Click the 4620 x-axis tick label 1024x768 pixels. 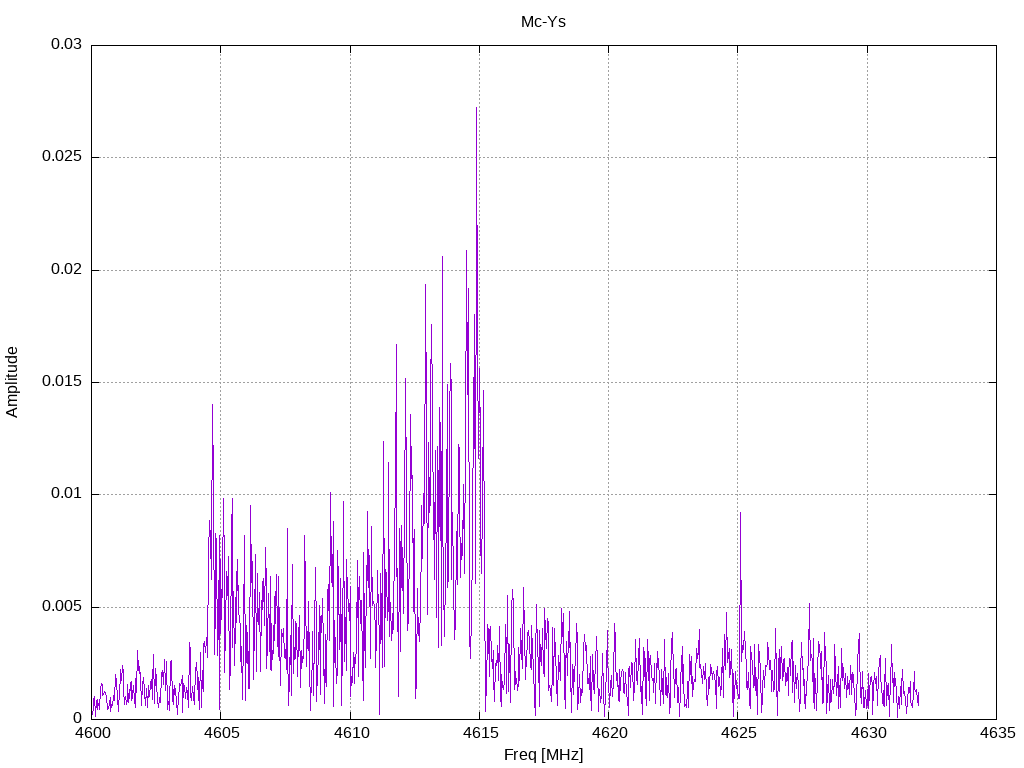pos(609,733)
